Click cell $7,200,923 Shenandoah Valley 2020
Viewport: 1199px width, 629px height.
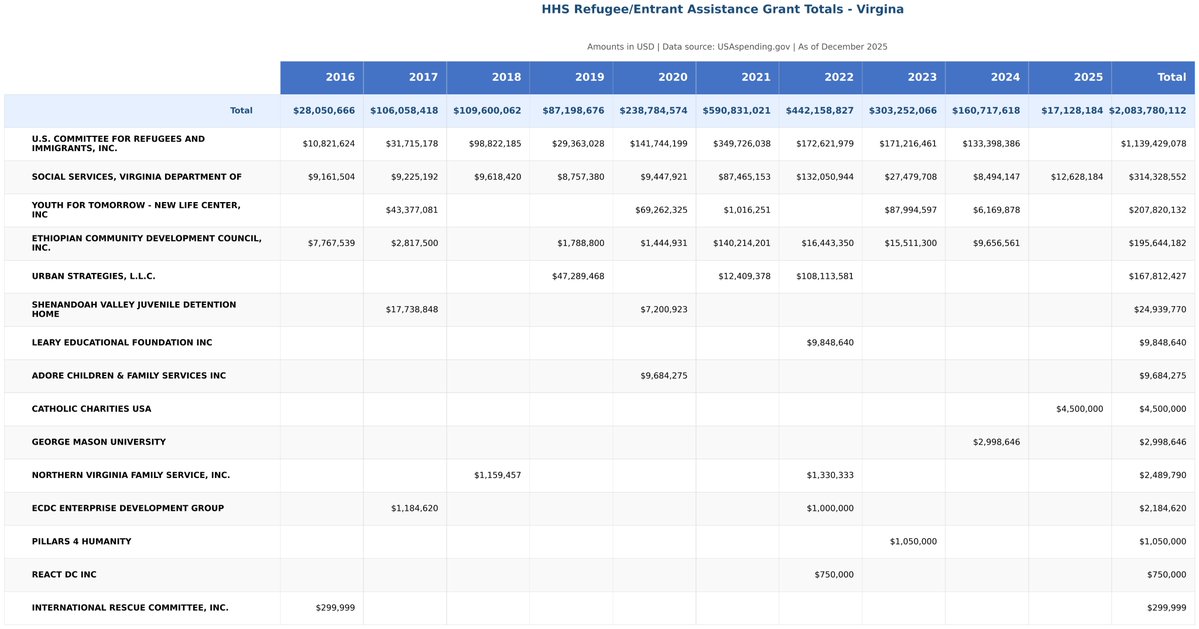[x=664, y=310]
